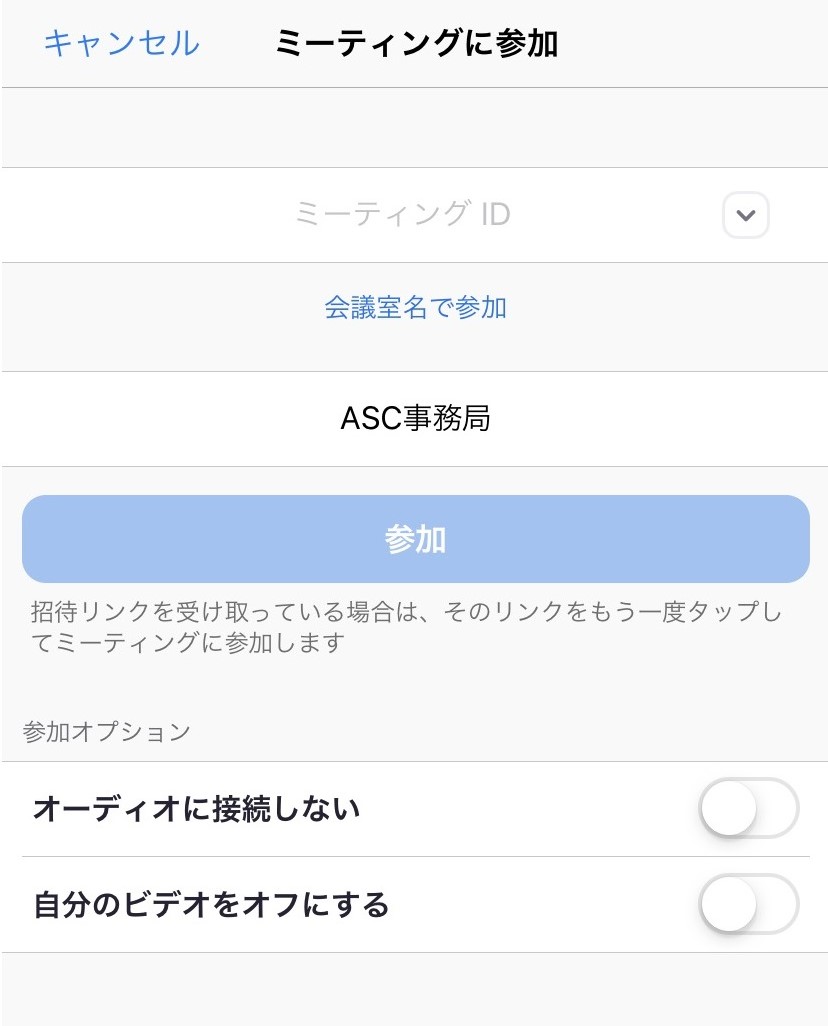The width and height of the screenshot is (828, 1026).
Task: Open the meeting ID history chevron dropdown
Action: (x=746, y=215)
